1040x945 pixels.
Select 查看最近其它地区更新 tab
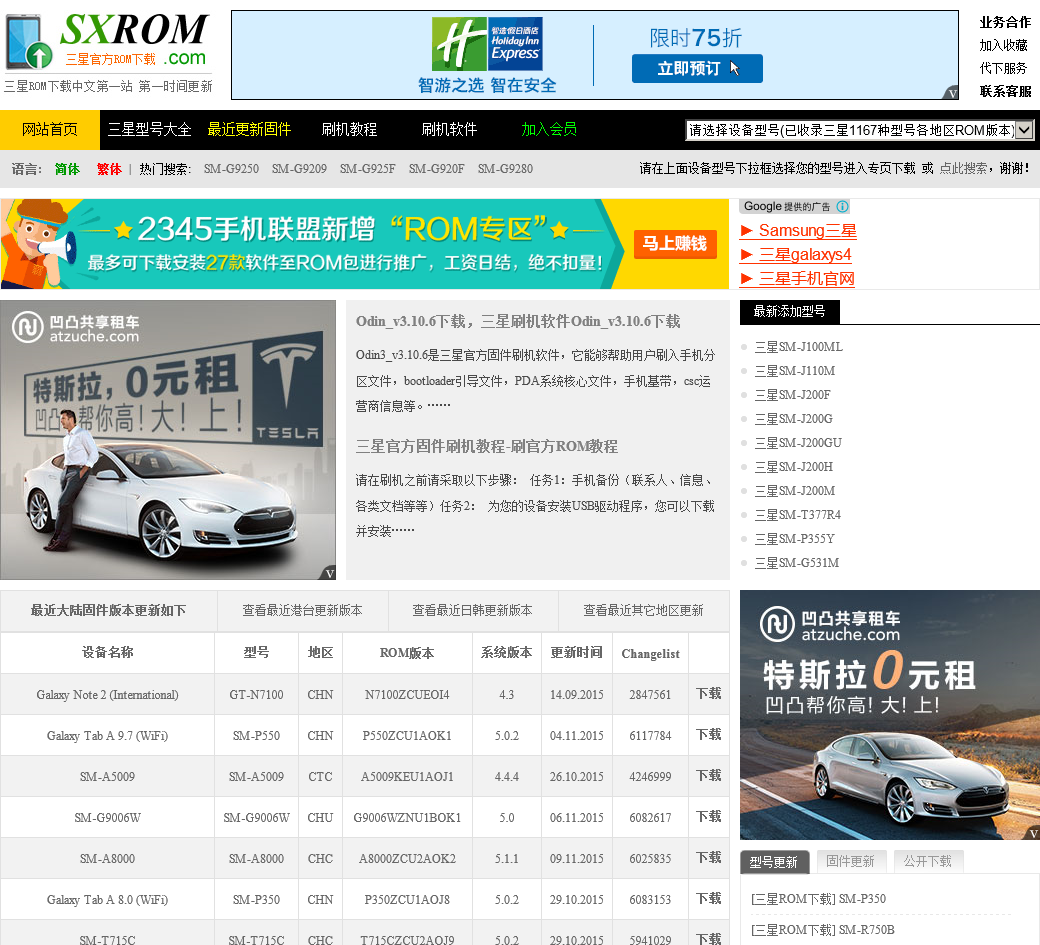tap(643, 611)
